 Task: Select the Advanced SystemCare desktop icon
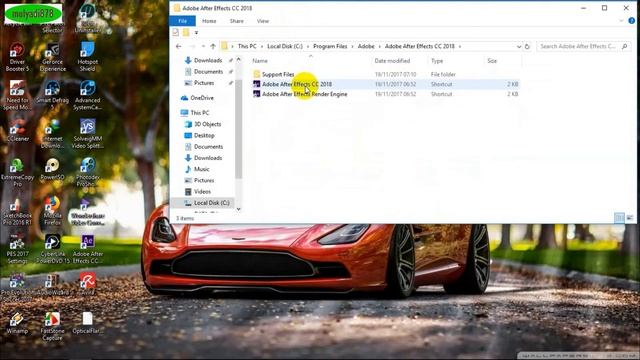pyautogui.click(x=87, y=95)
